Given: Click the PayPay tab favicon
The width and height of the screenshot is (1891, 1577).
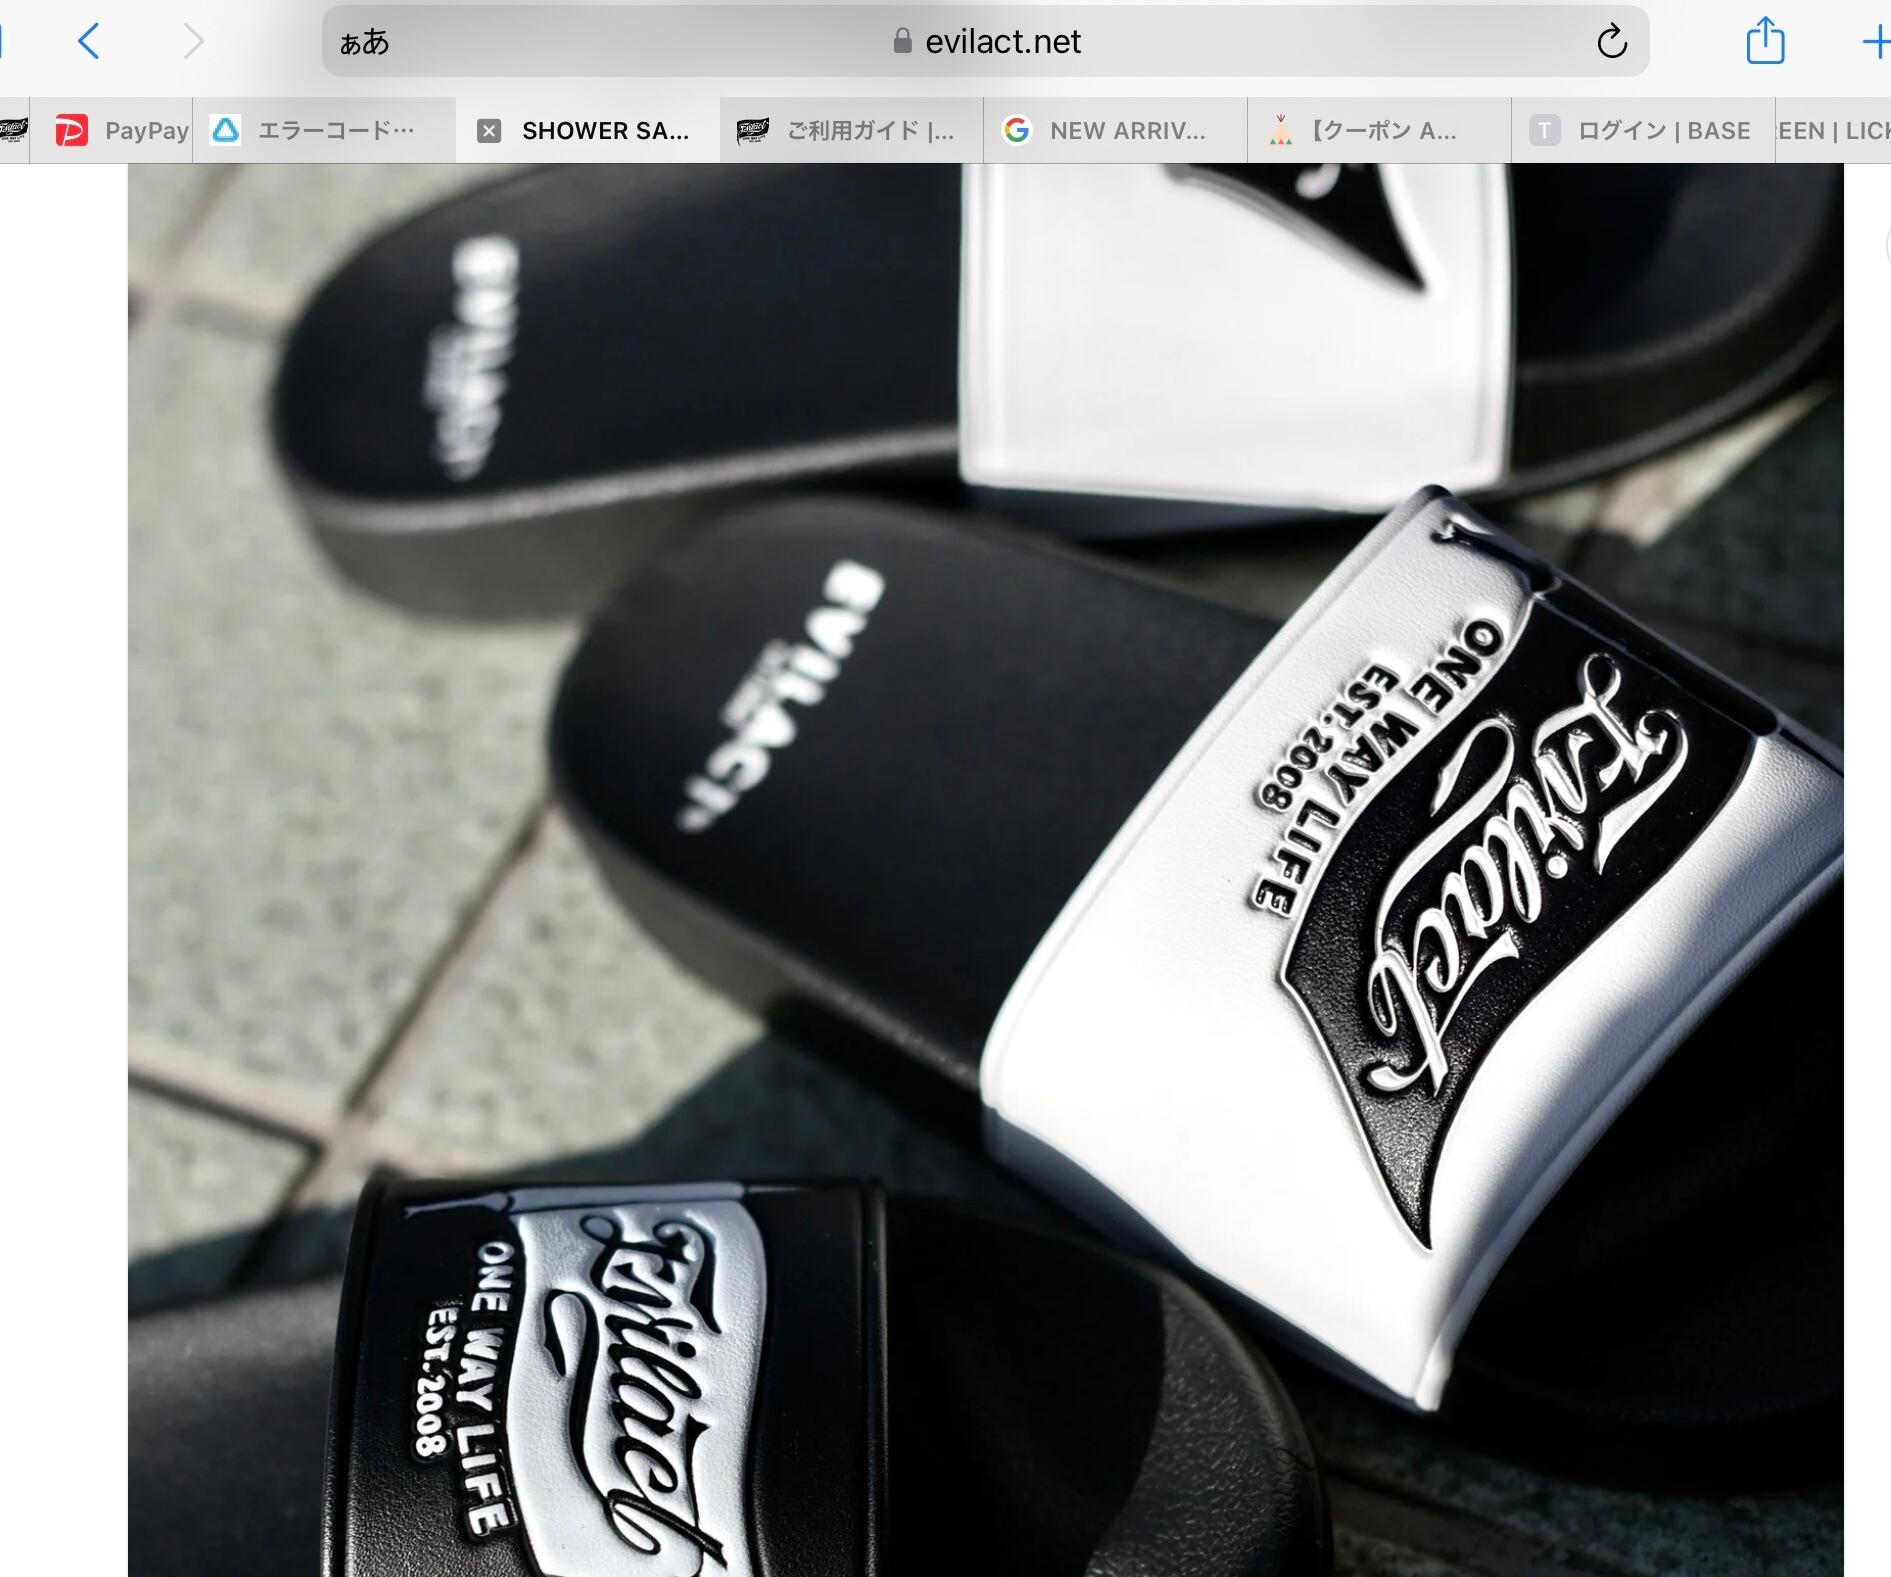Looking at the screenshot, I should click(72, 131).
